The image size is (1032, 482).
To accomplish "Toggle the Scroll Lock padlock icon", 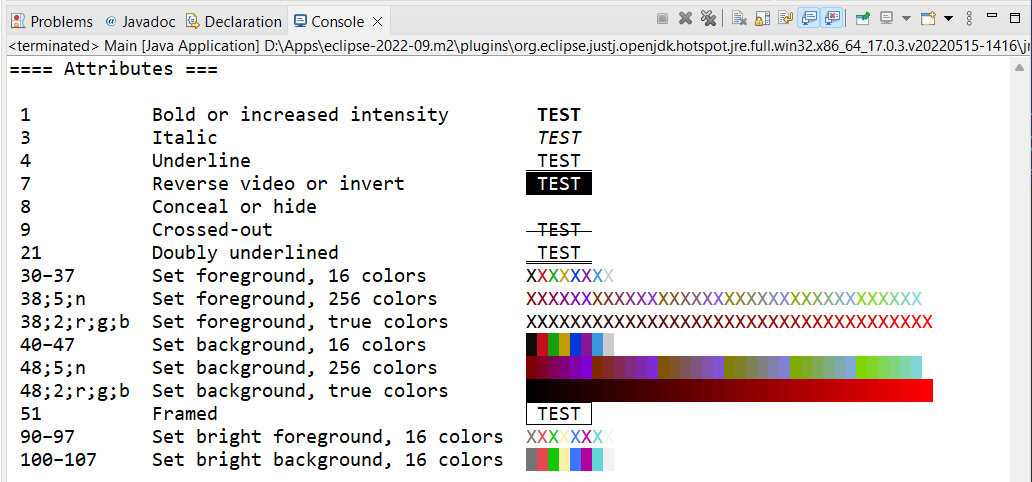I will click(762, 19).
